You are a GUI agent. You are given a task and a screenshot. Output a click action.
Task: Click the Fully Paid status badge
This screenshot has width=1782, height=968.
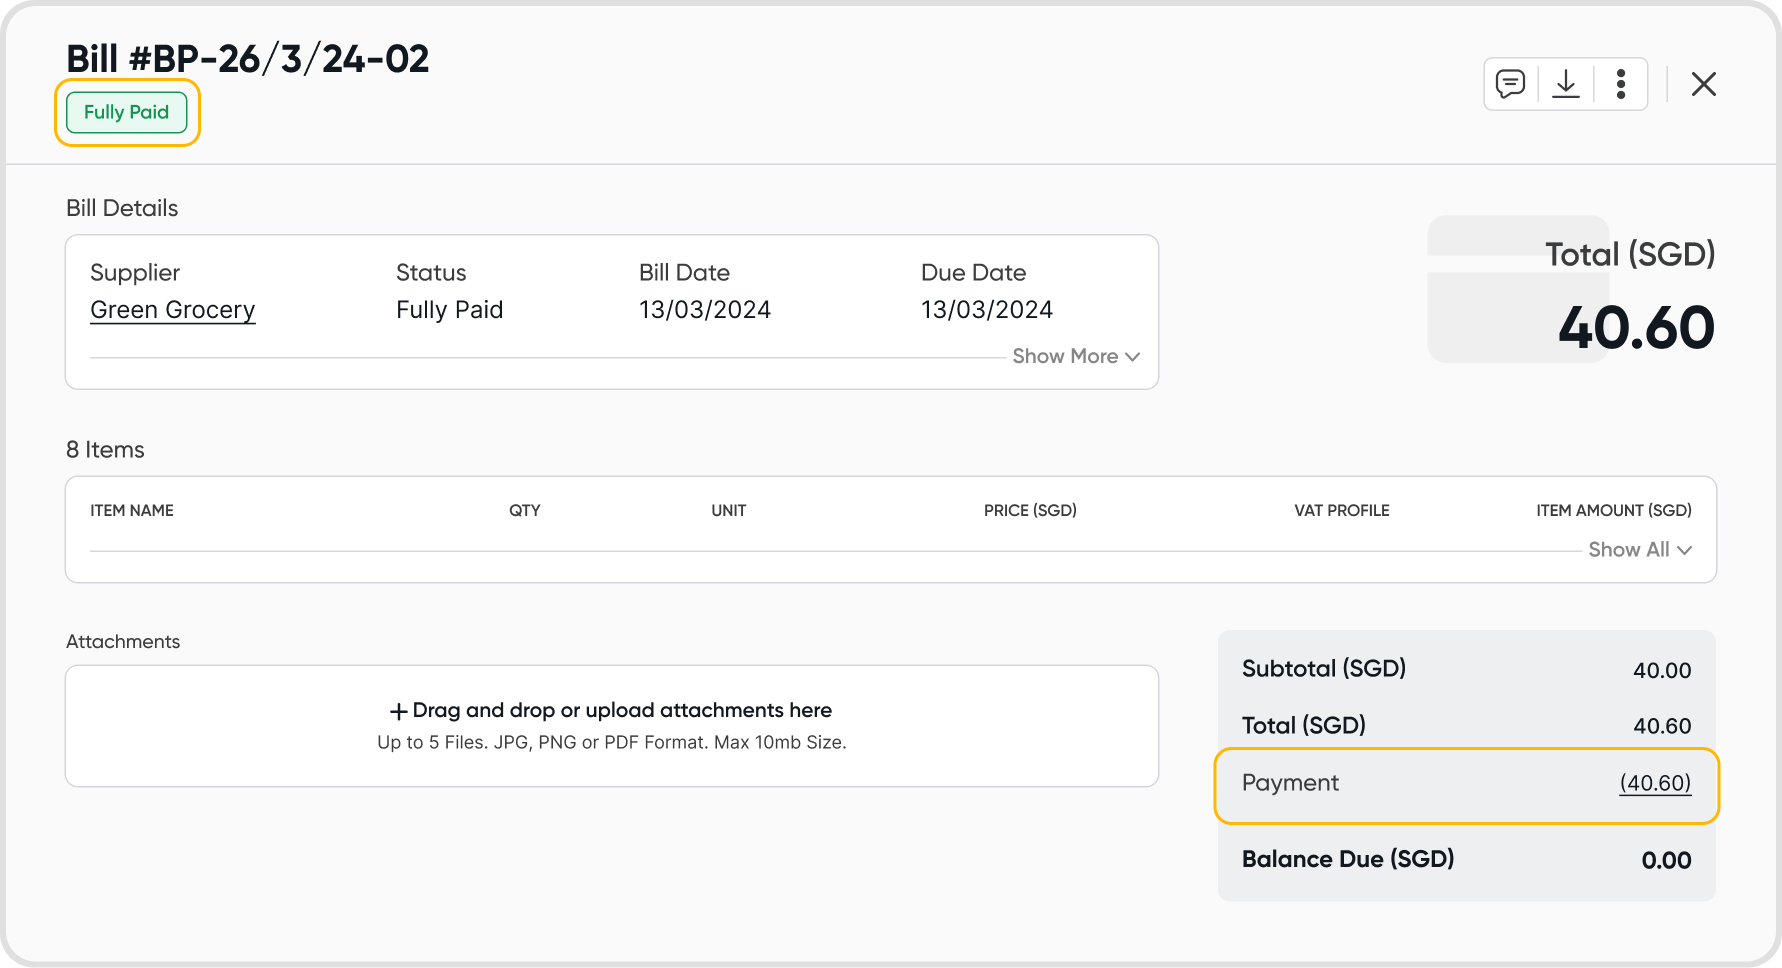coord(127,112)
